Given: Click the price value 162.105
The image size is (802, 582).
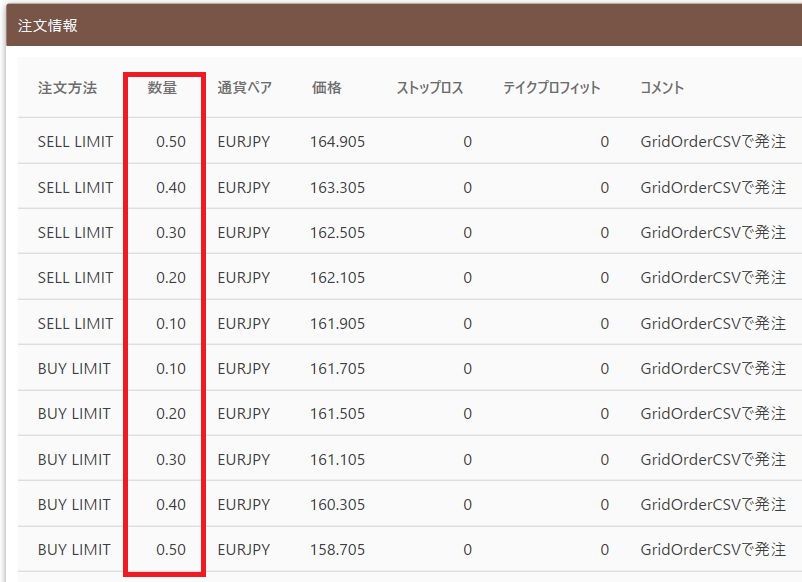Looking at the screenshot, I should click(x=338, y=278).
